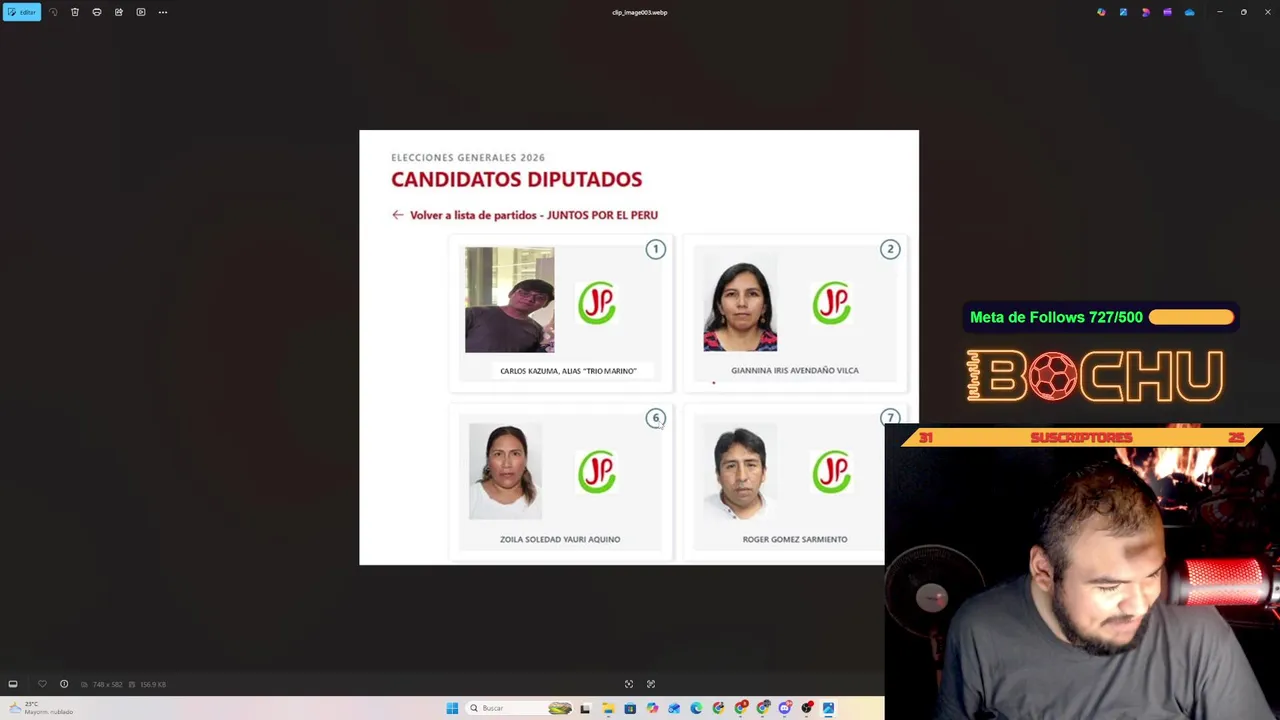Mark image as favorite with heart icon
This screenshot has height=720, width=1280.
(42, 684)
